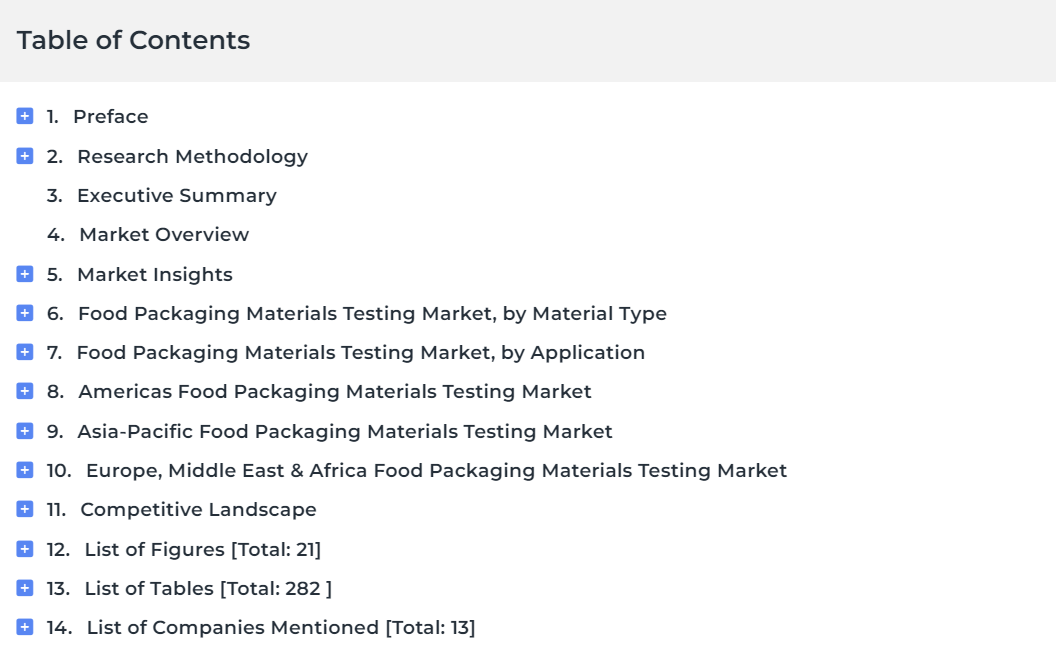Viewport: 1056px width, 651px height.
Task: Select List of Tables [Total: 282] text
Action: [x=208, y=588]
